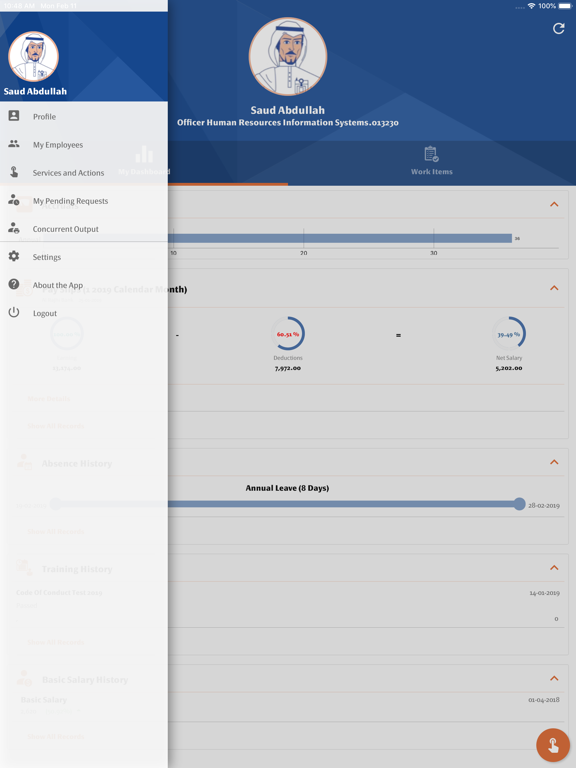Image resolution: width=576 pixels, height=768 pixels.
Task: Select Logout menu item
Action: (x=84, y=312)
